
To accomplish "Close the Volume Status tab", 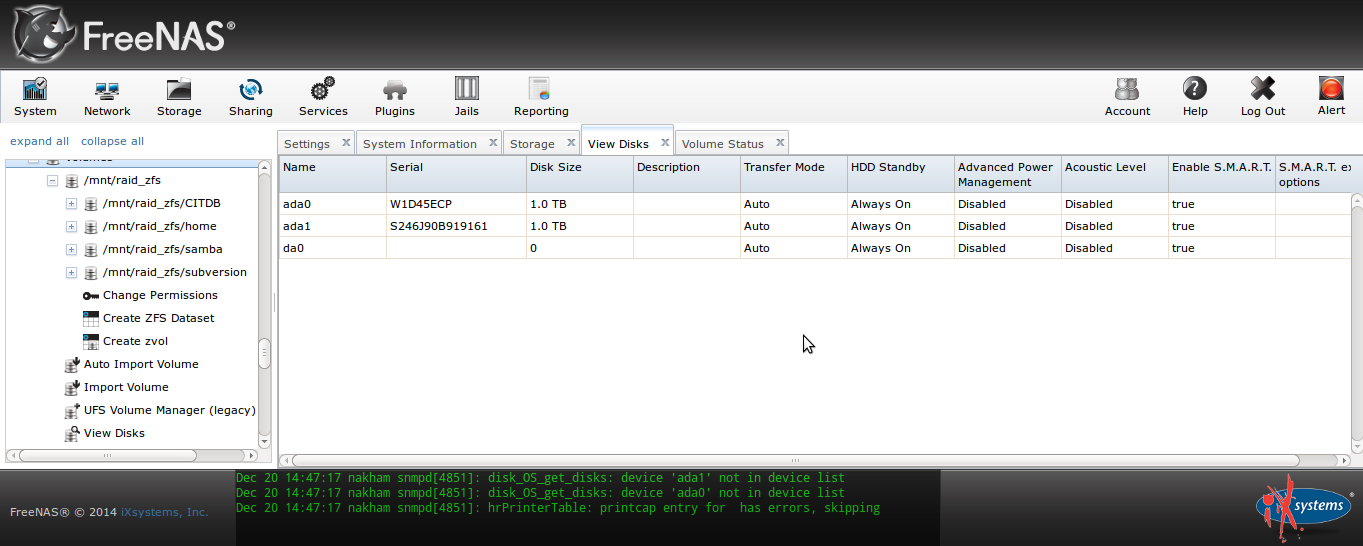I will pos(780,143).
